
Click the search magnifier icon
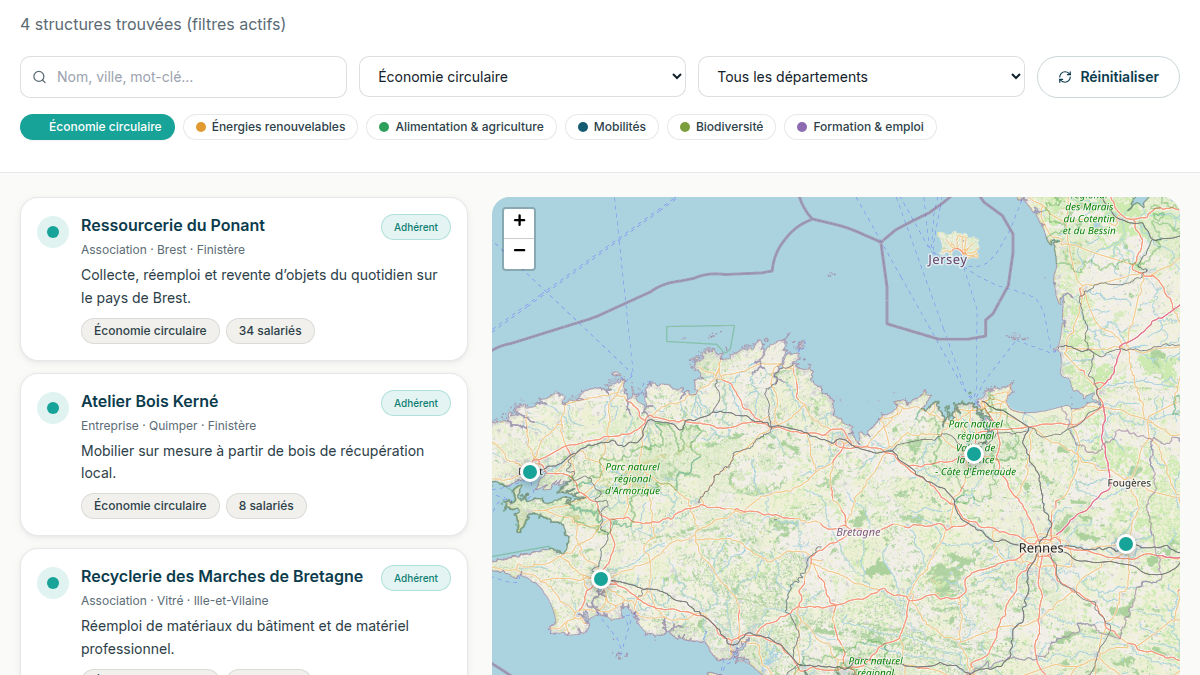pyautogui.click(x=40, y=77)
